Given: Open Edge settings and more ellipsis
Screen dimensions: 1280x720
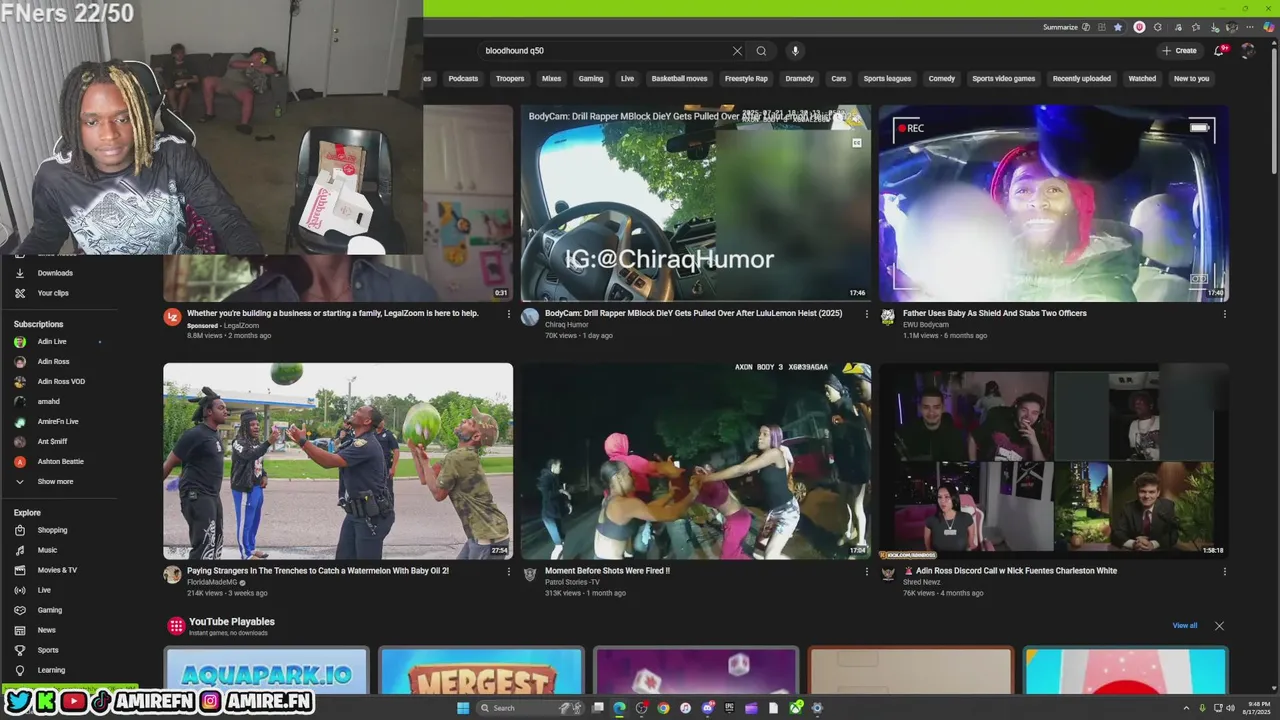Looking at the screenshot, I should [x=1250, y=27].
